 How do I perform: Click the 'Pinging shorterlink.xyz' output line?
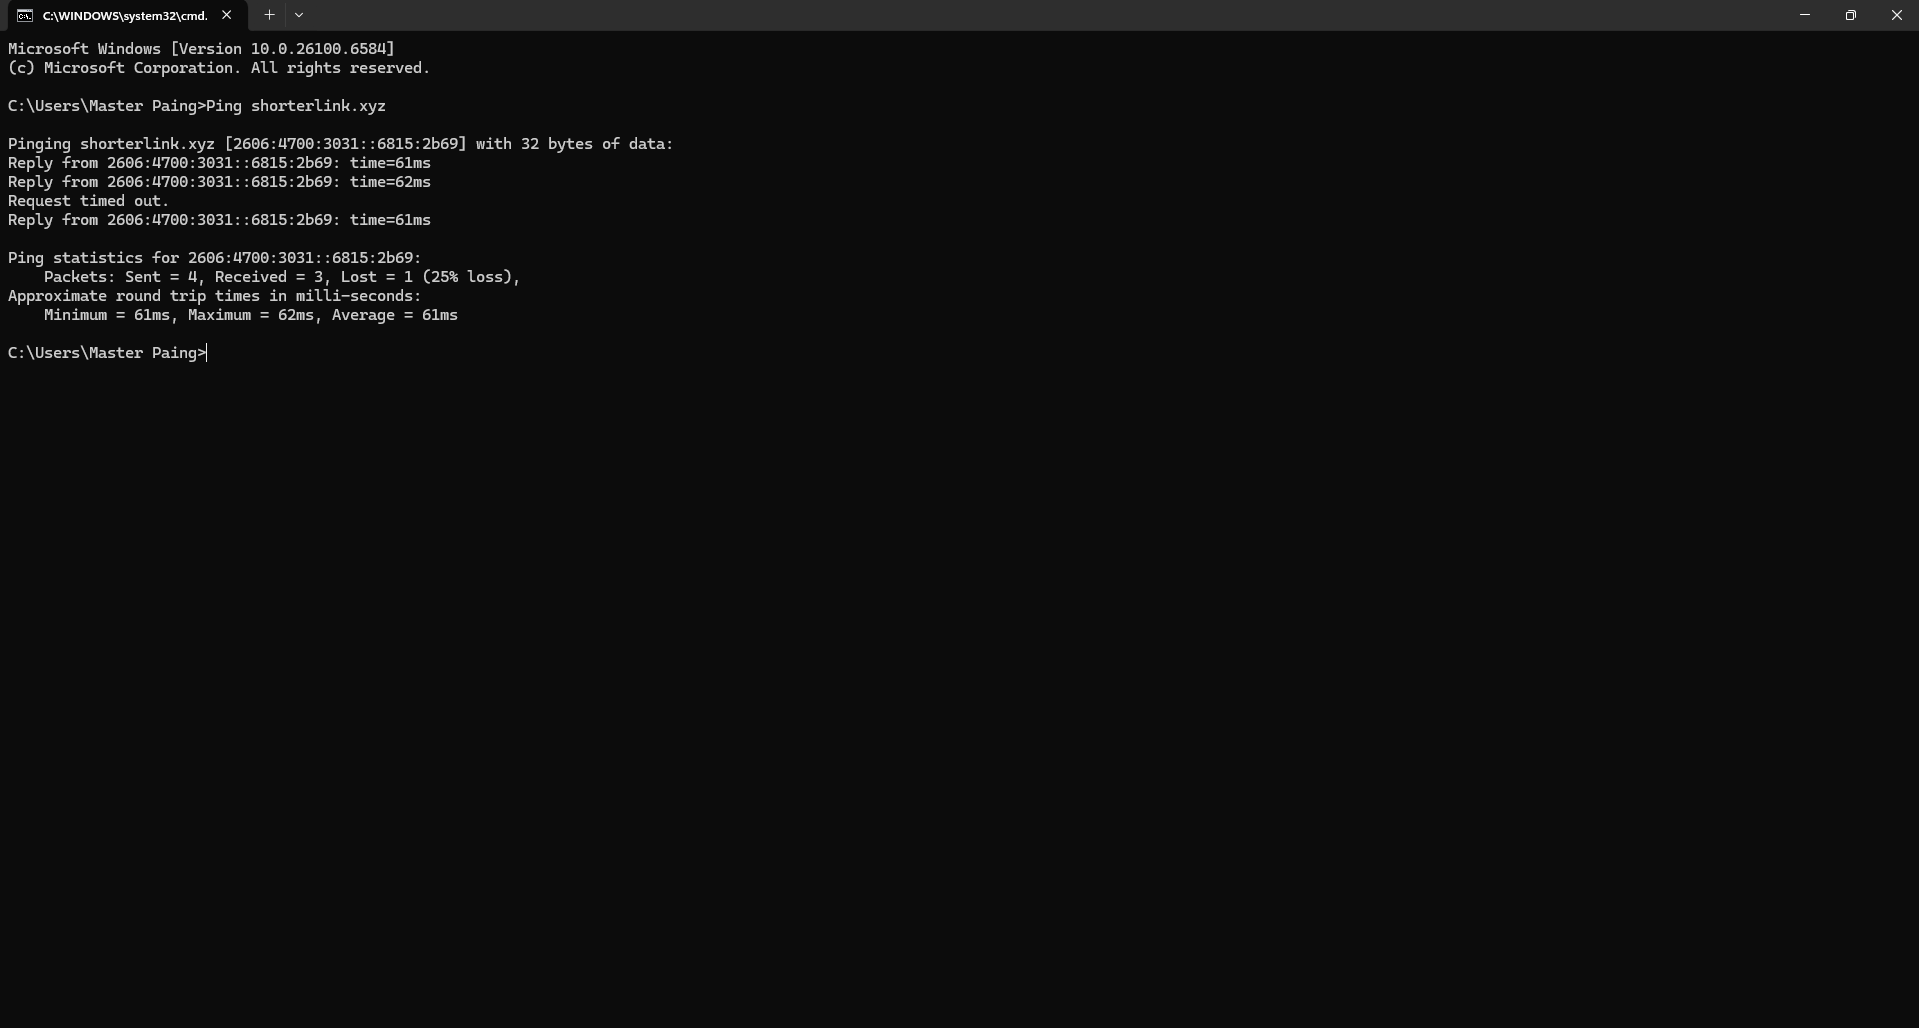(x=340, y=144)
